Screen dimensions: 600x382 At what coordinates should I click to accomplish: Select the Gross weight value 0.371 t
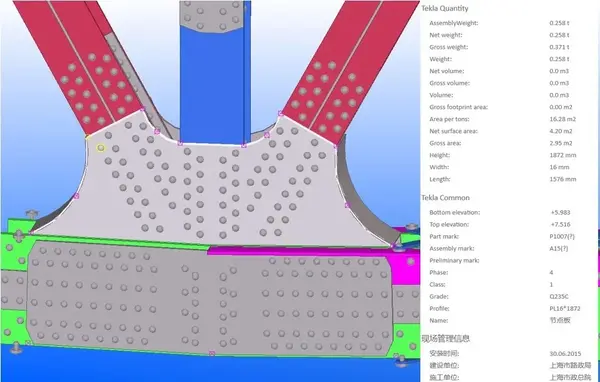click(x=559, y=47)
